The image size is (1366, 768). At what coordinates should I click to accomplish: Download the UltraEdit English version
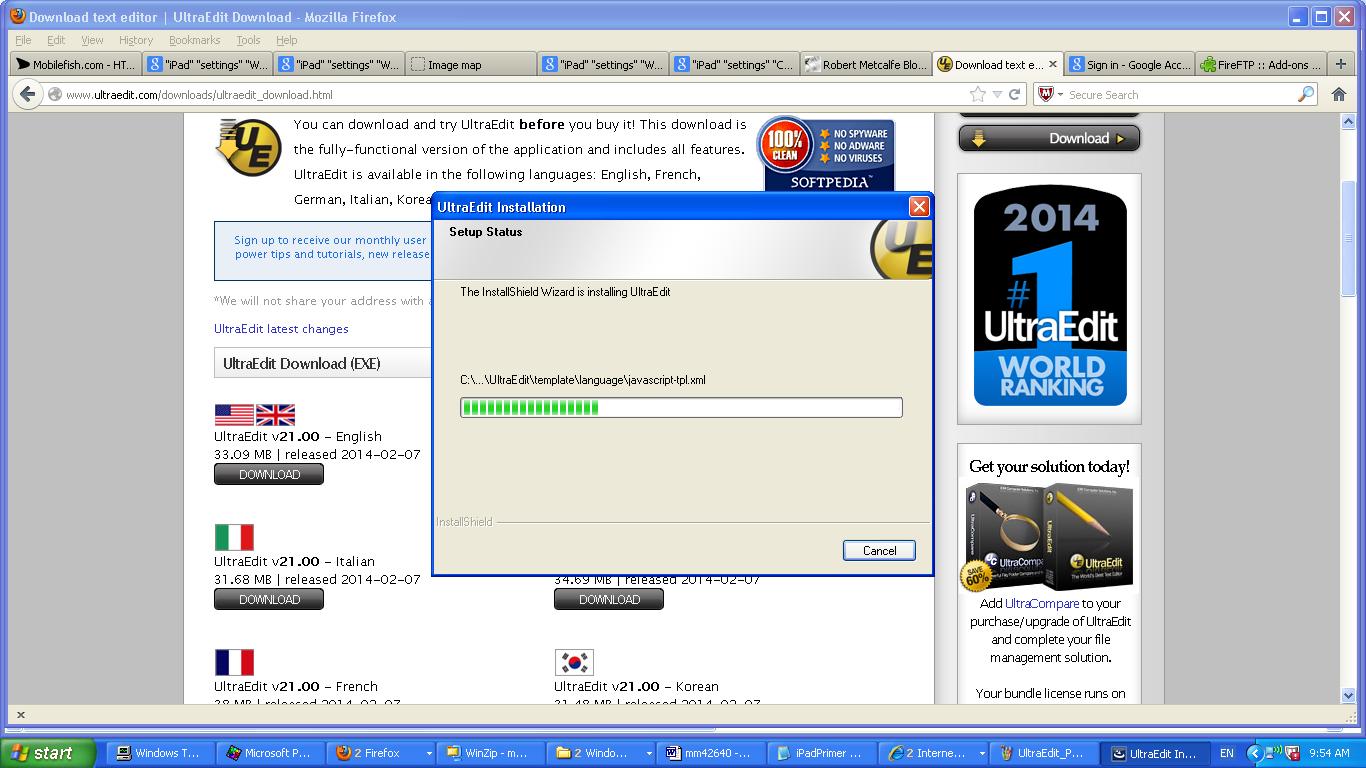point(269,474)
